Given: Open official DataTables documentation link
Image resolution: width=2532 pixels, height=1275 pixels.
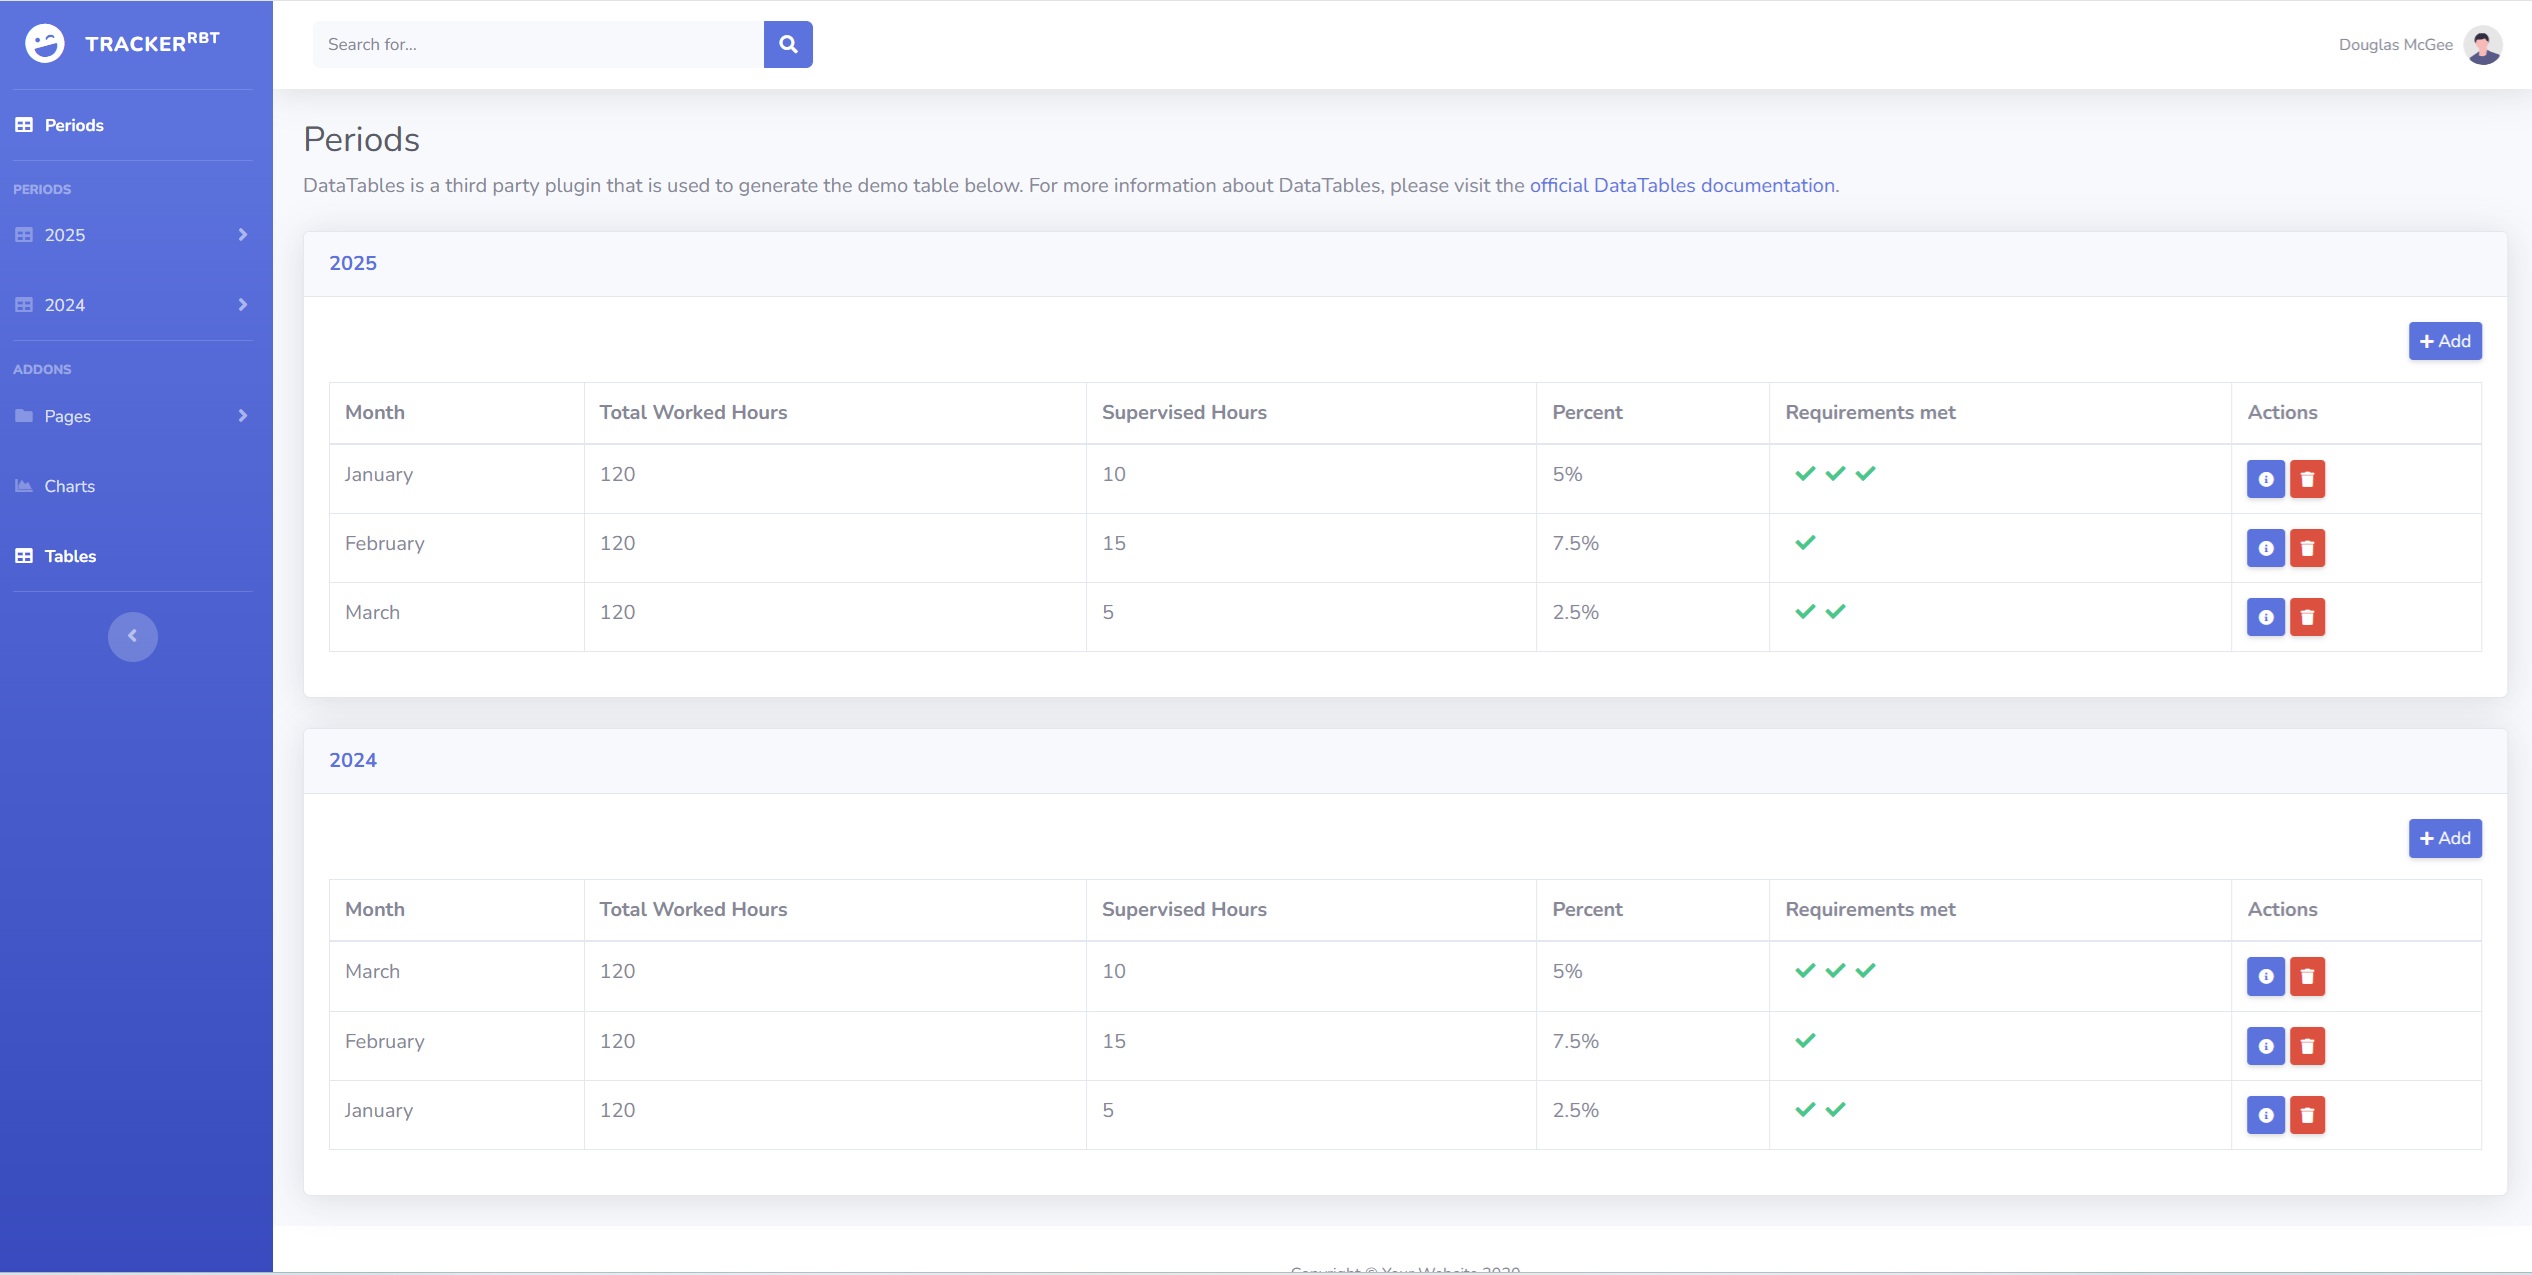Looking at the screenshot, I should [1682, 185].
